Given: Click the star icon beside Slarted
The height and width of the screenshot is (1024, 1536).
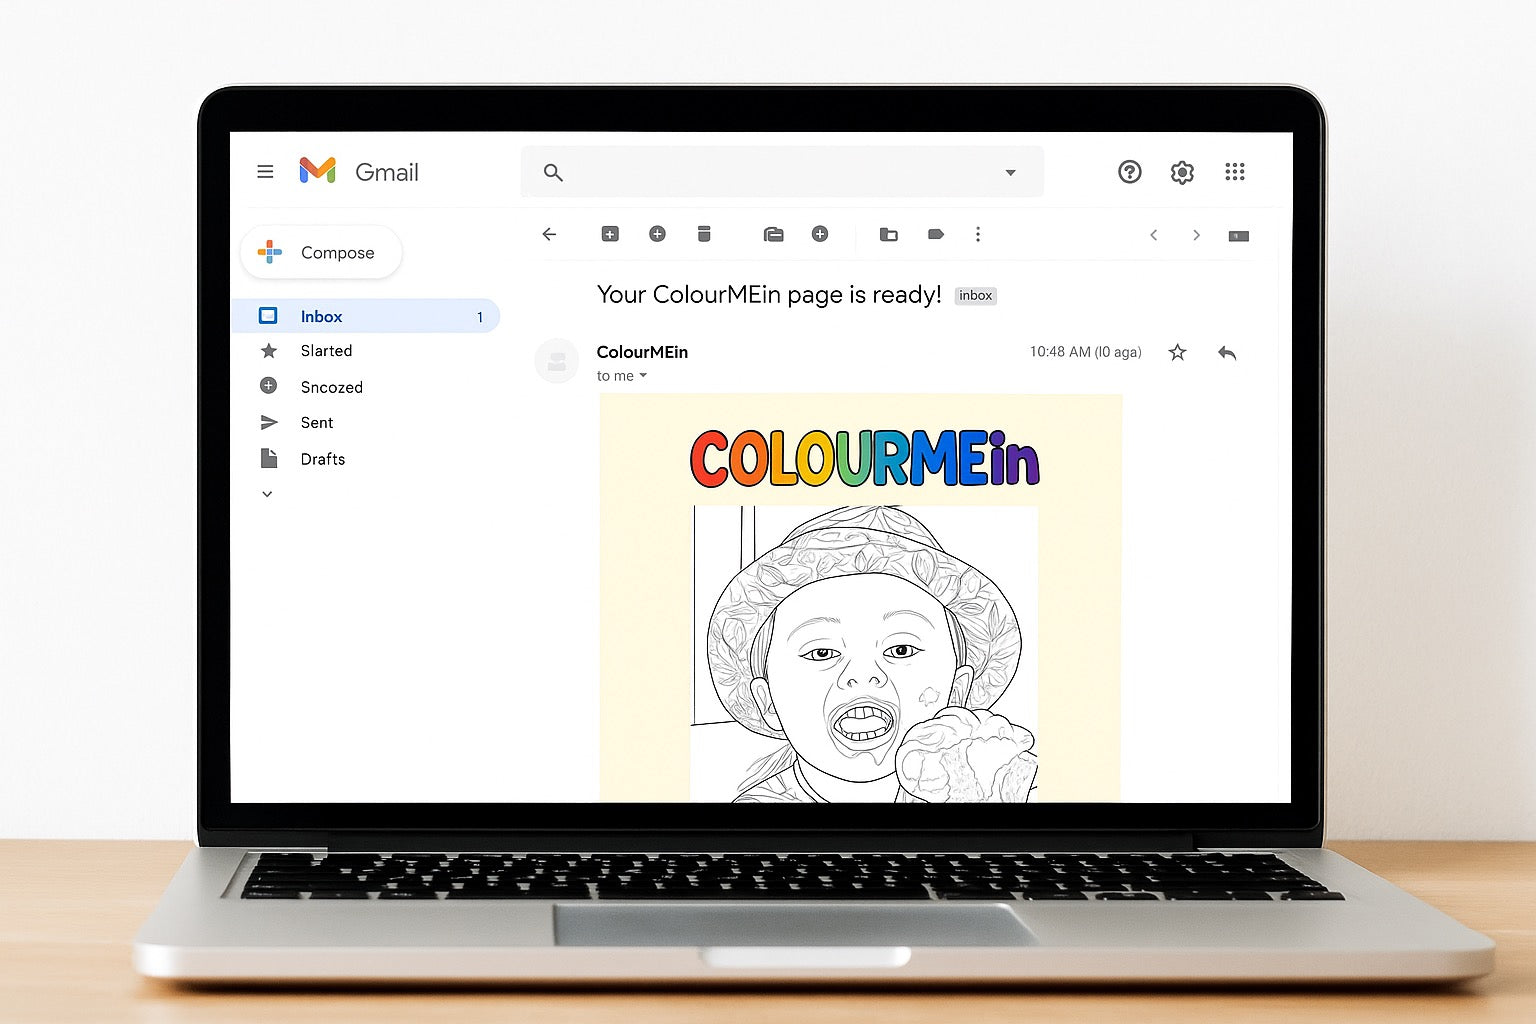Looking at the screenshot, I should (x=269, y=351).
